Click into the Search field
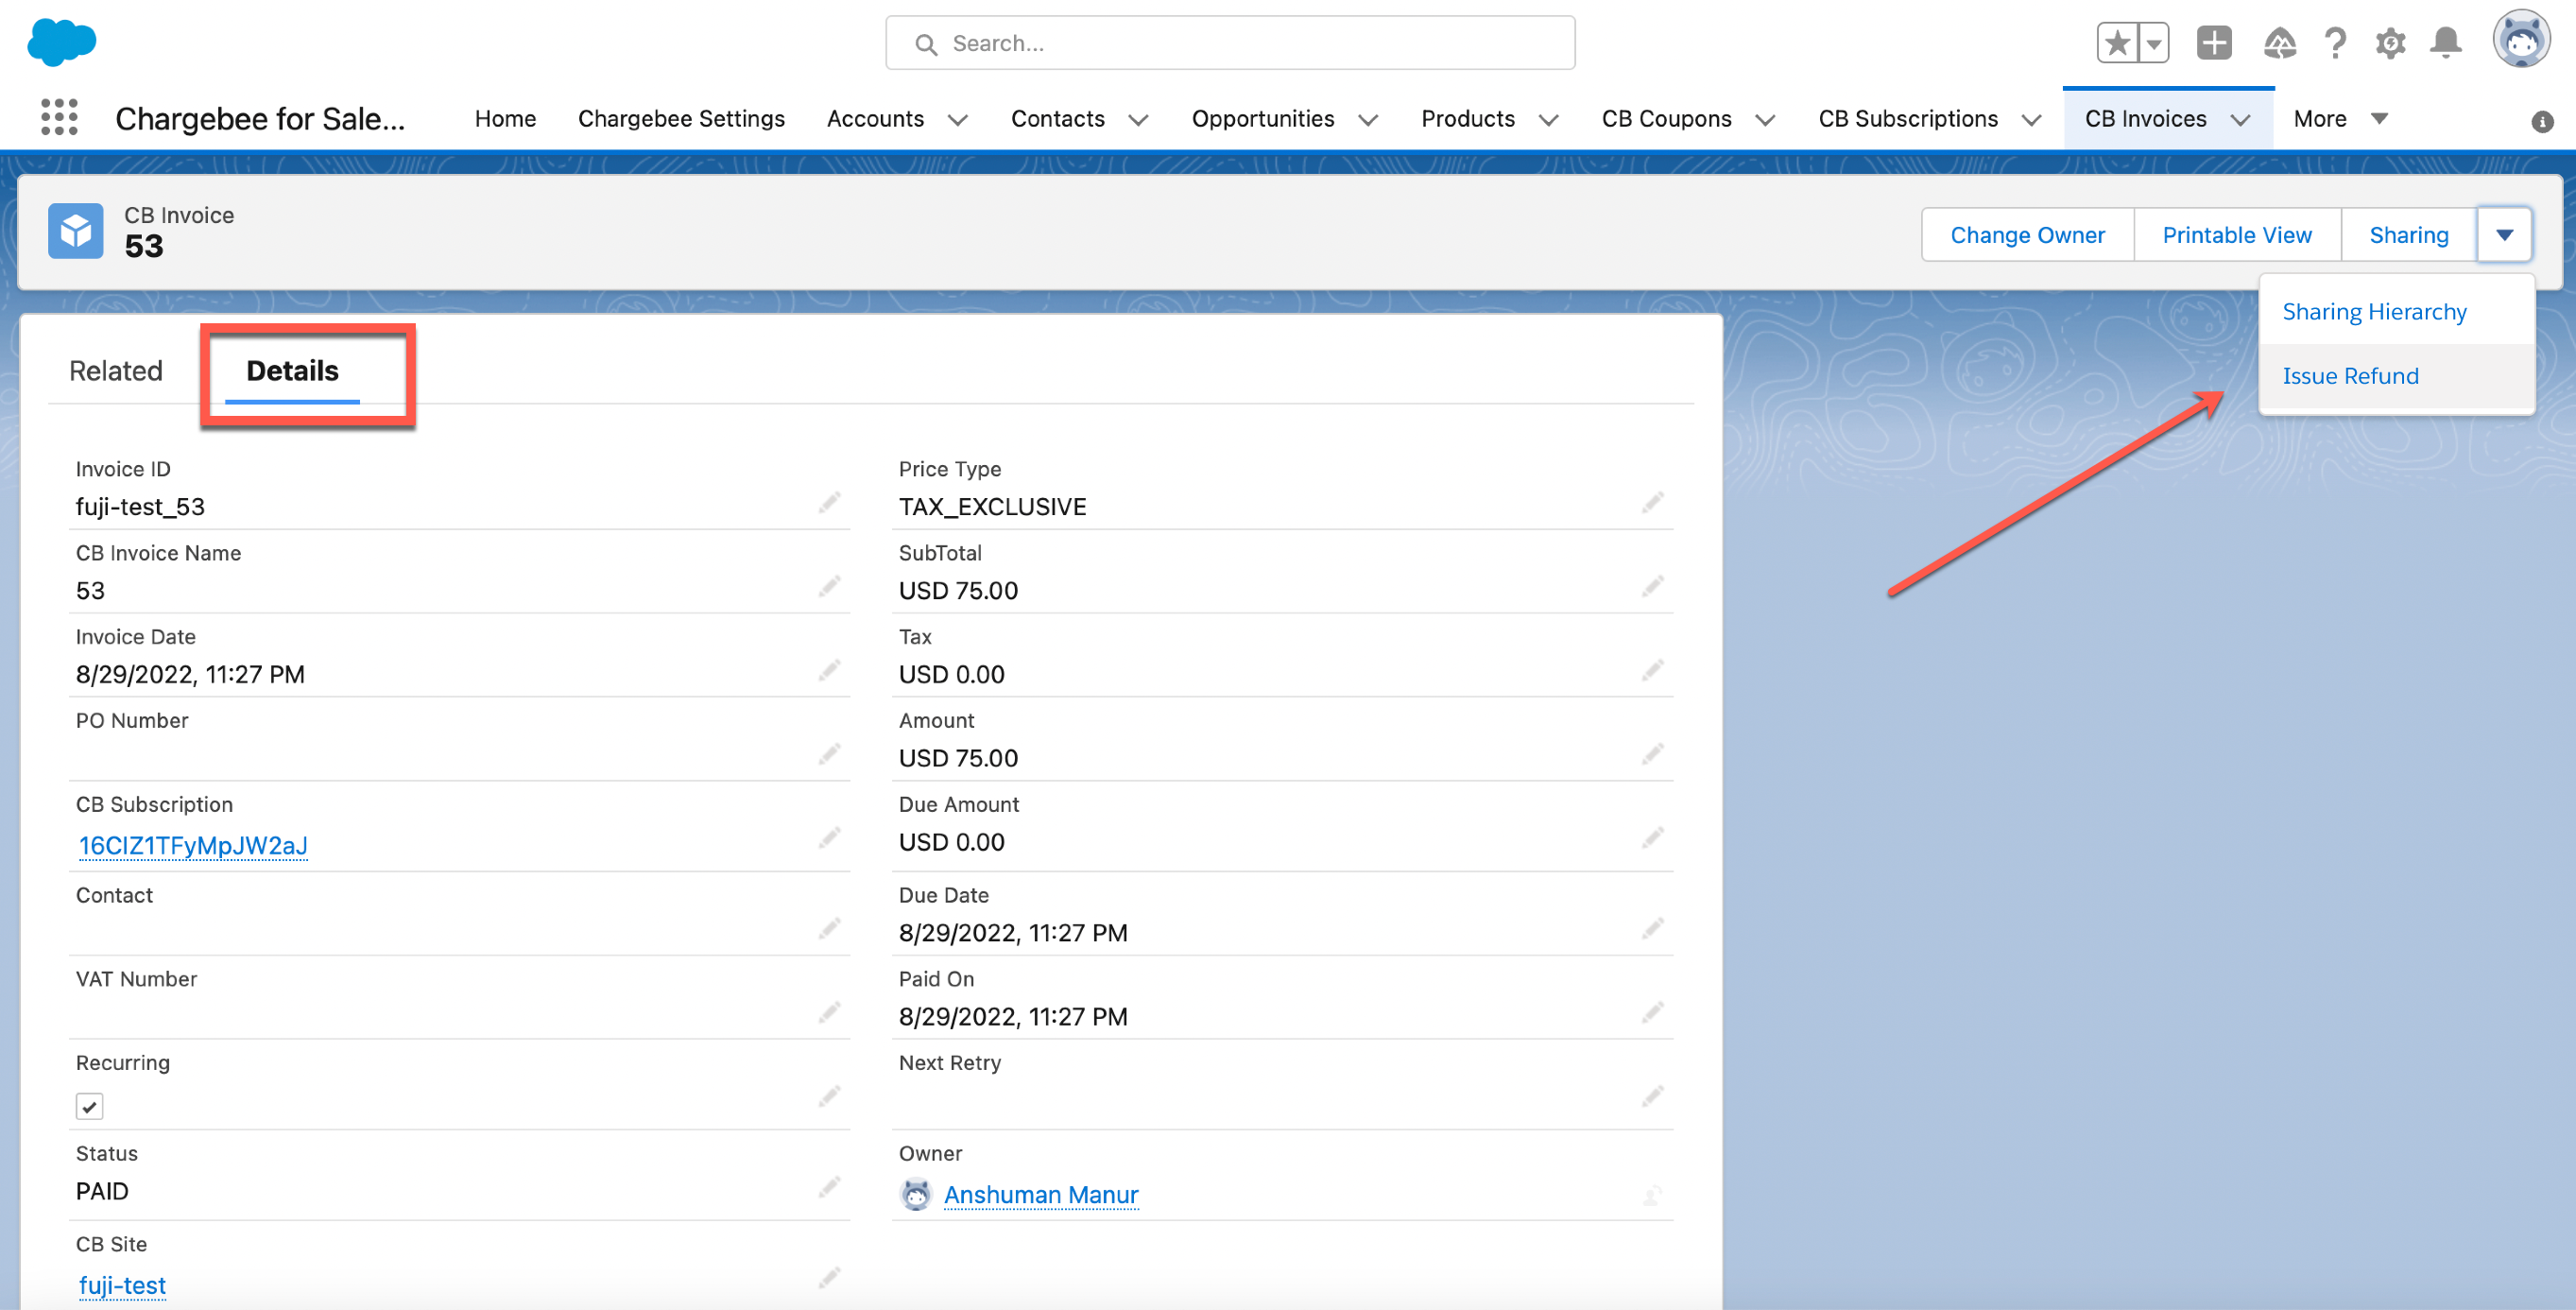This screenshot has height=1310, width=2576. click(1230, 43)
